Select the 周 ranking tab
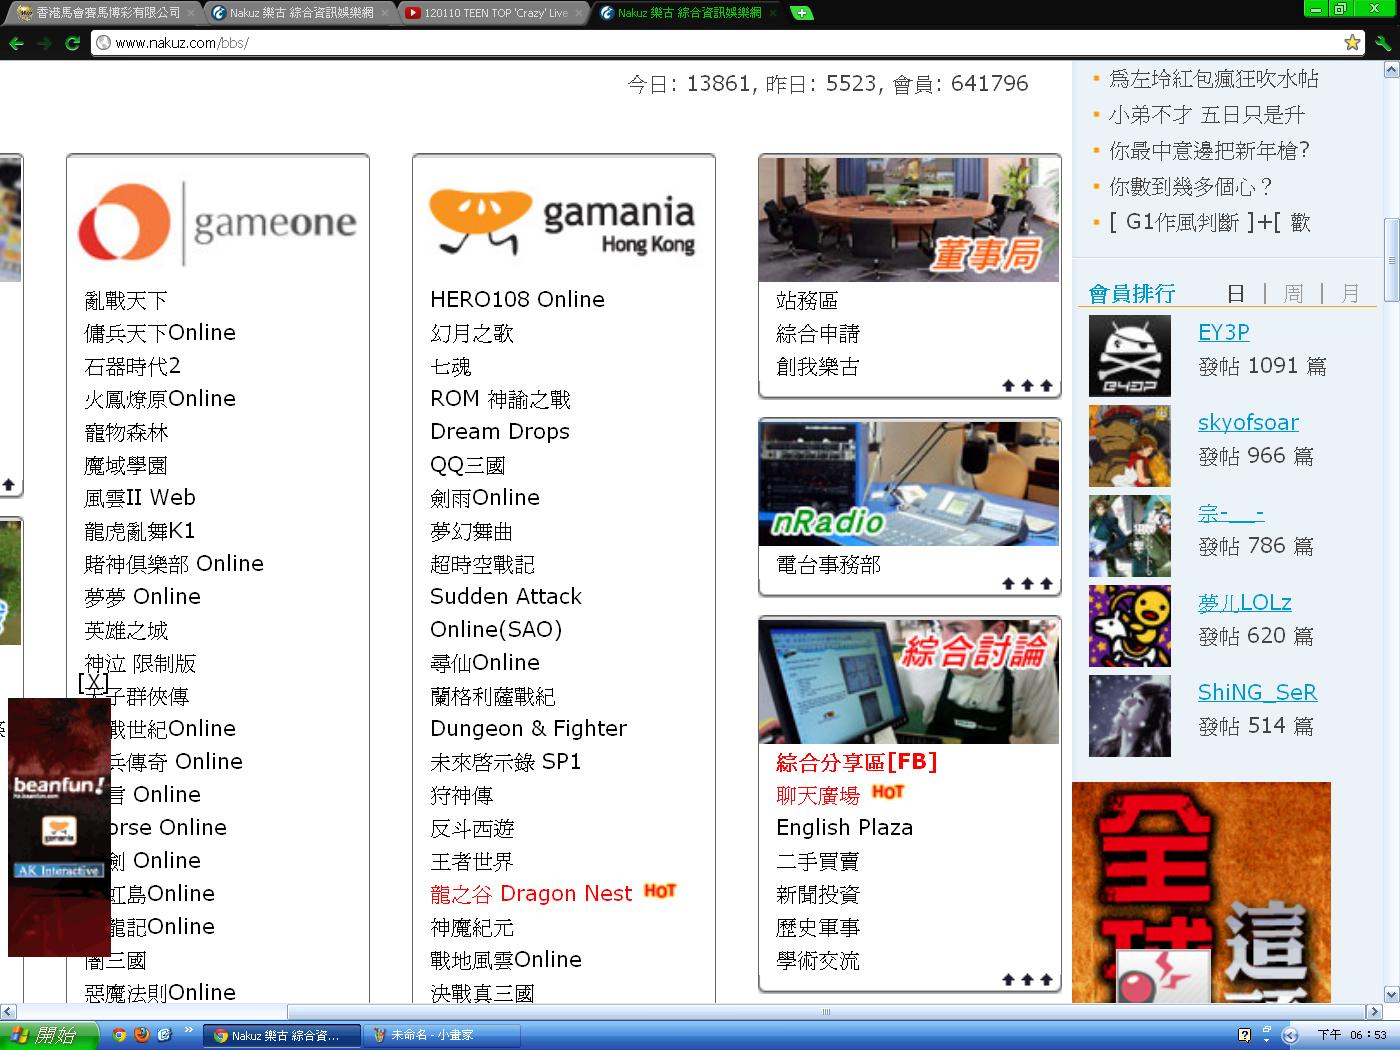Image resolution: width=1400 pixels, height=1050 pixels. 1293,293
